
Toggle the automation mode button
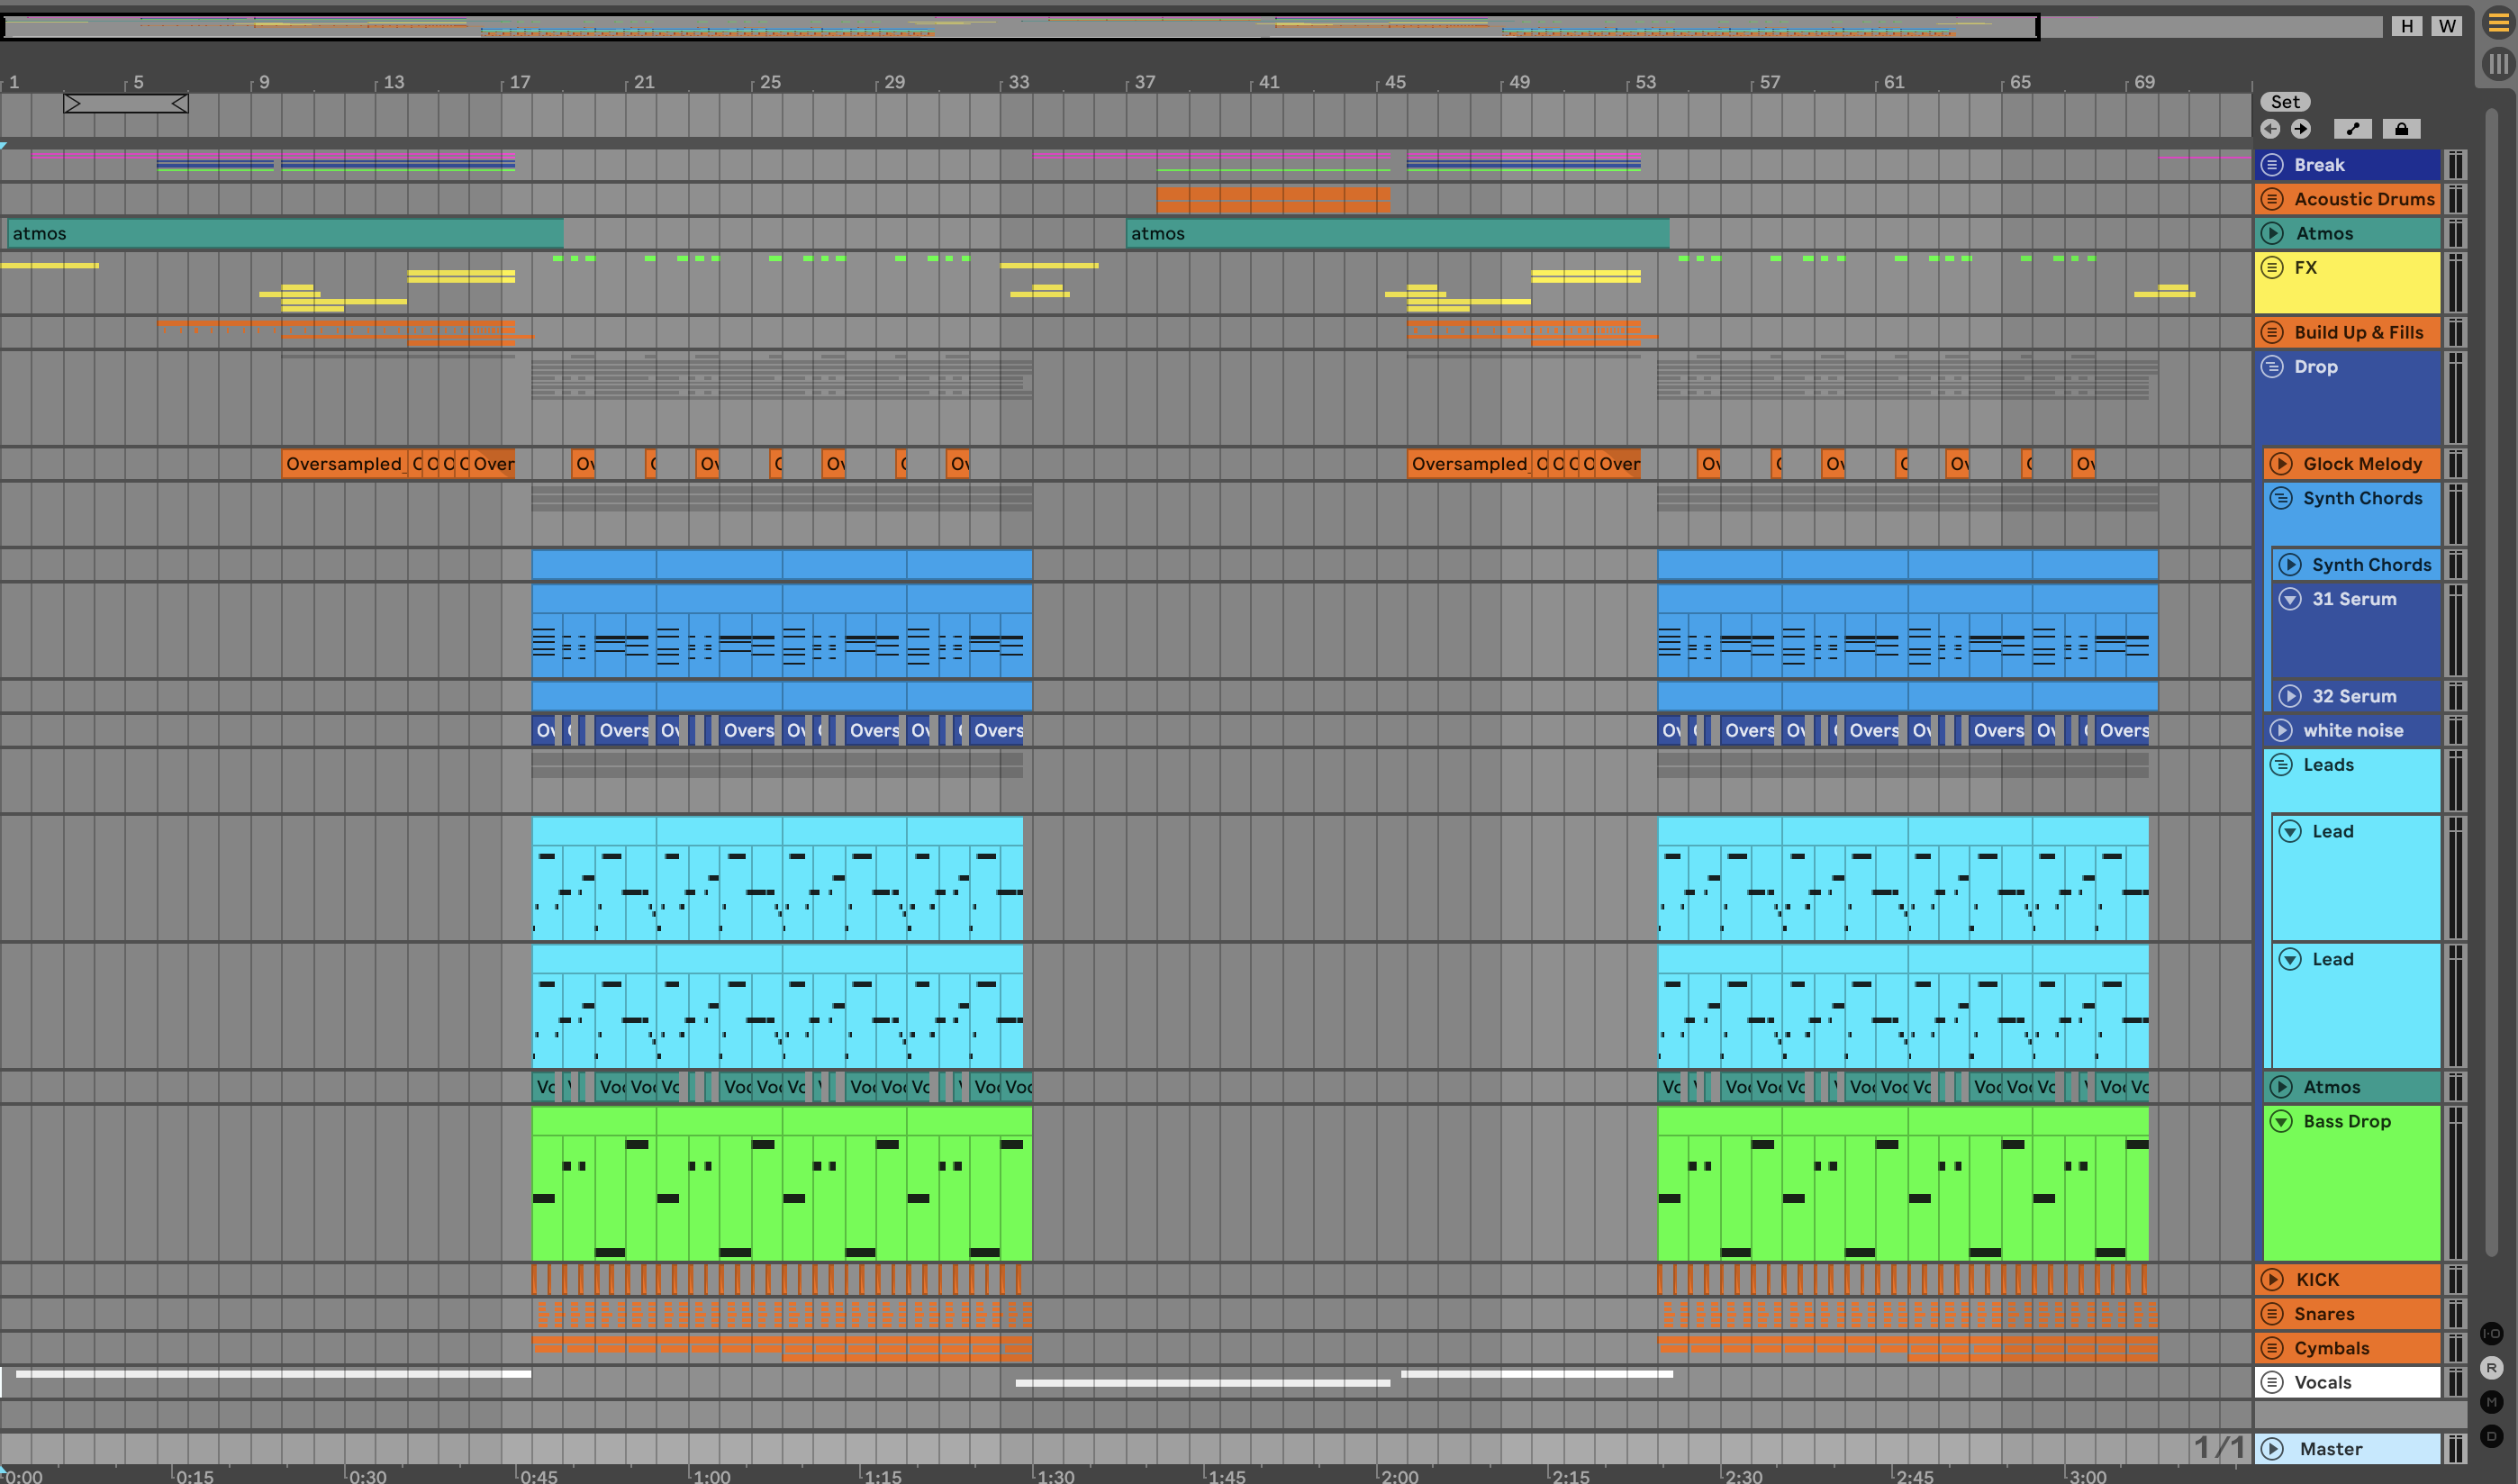[2352, 129]
